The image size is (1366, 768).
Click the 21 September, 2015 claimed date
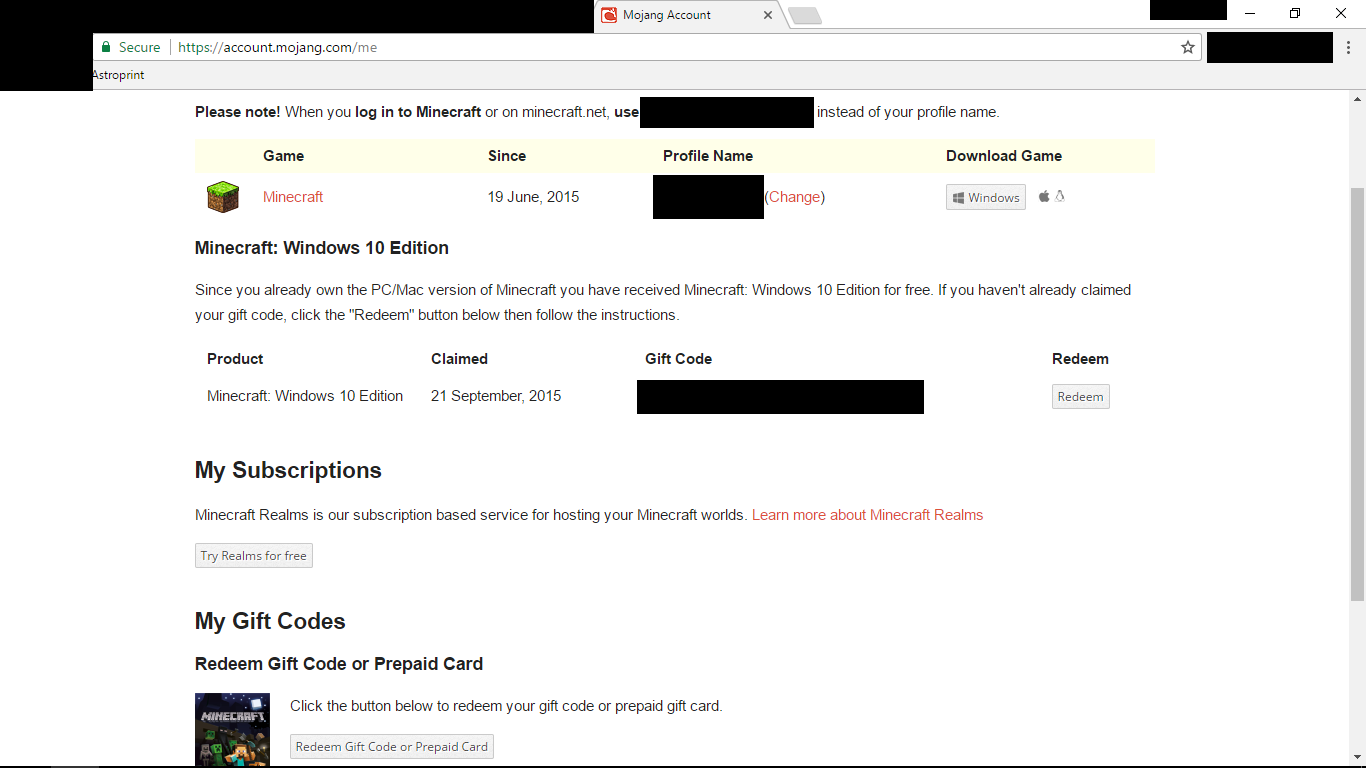pyautogui.click(x=496, y=396)
